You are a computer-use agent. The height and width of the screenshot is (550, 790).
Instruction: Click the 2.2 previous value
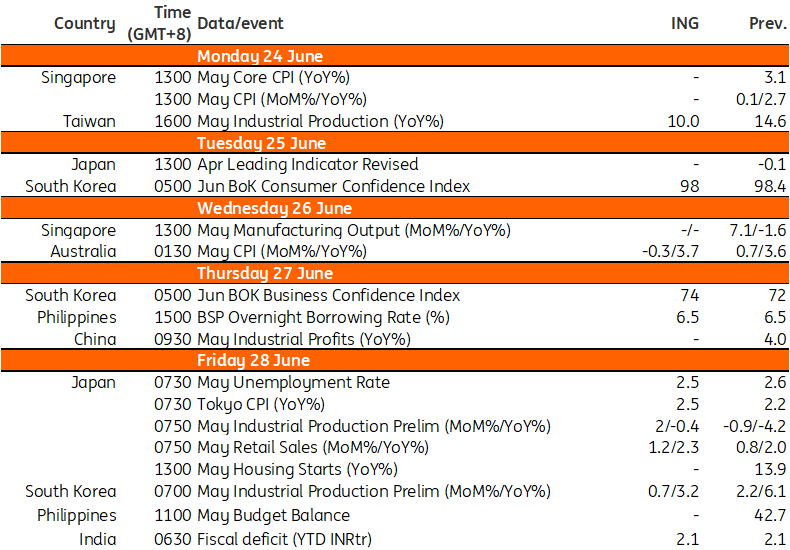coord(776,404)
